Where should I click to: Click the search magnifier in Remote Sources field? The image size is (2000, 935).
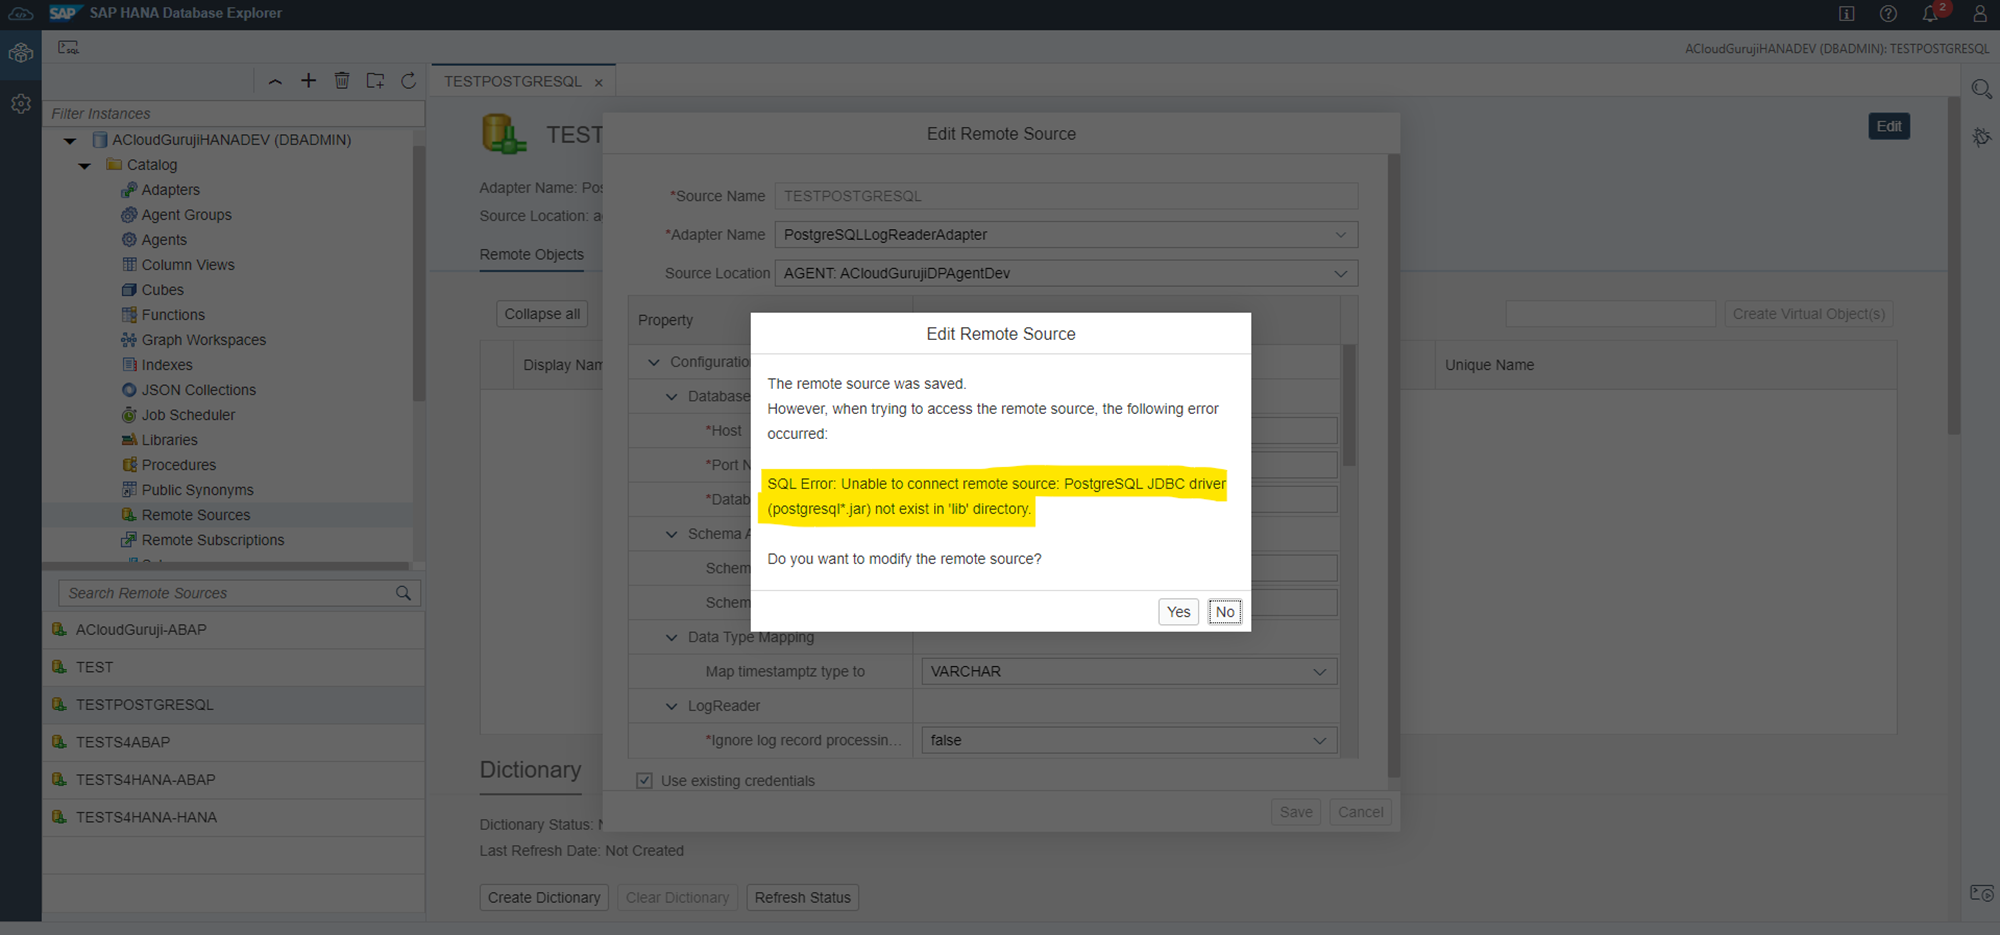(403, 593)
